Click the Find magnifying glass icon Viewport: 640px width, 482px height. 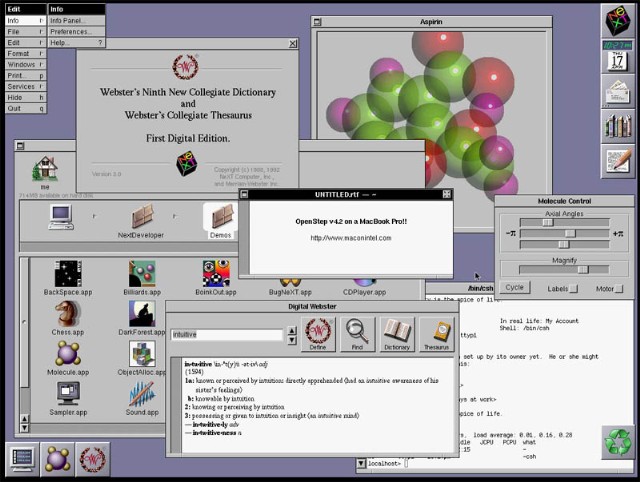(x=357, y=334)
